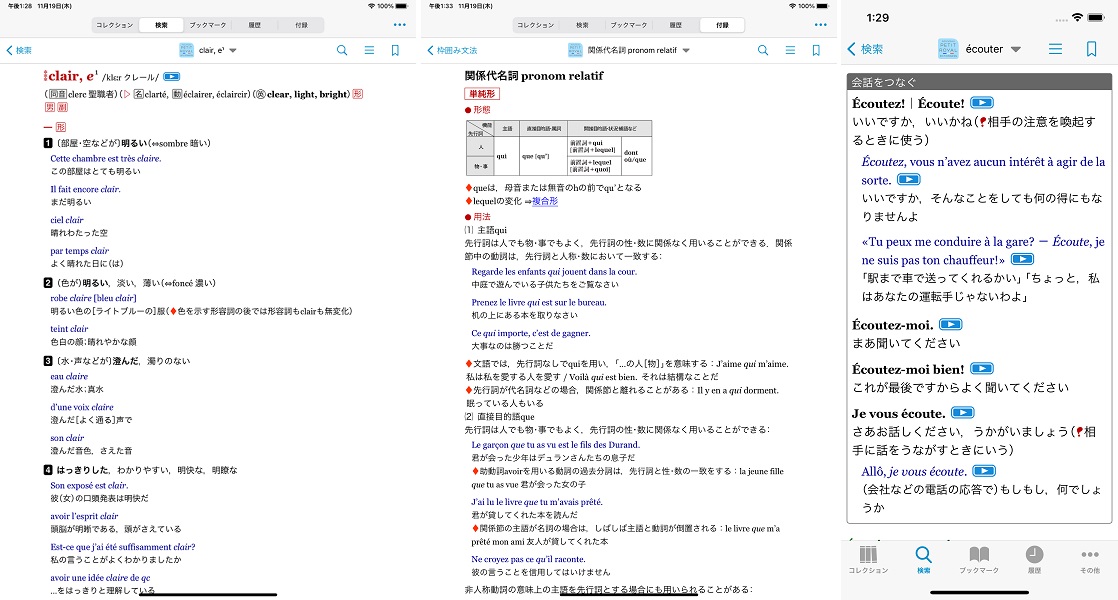Open list menu icon in écouter panel

(x=1055, y=49)
